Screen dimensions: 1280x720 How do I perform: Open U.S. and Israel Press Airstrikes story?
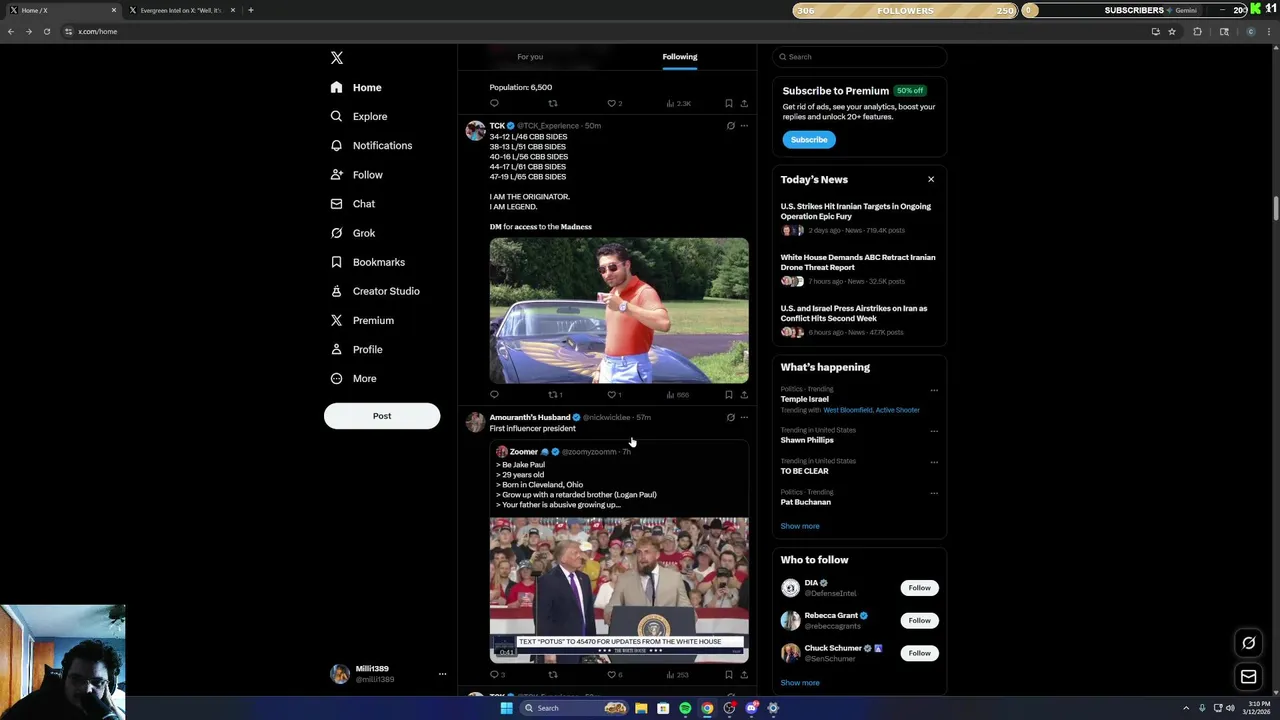854,313
